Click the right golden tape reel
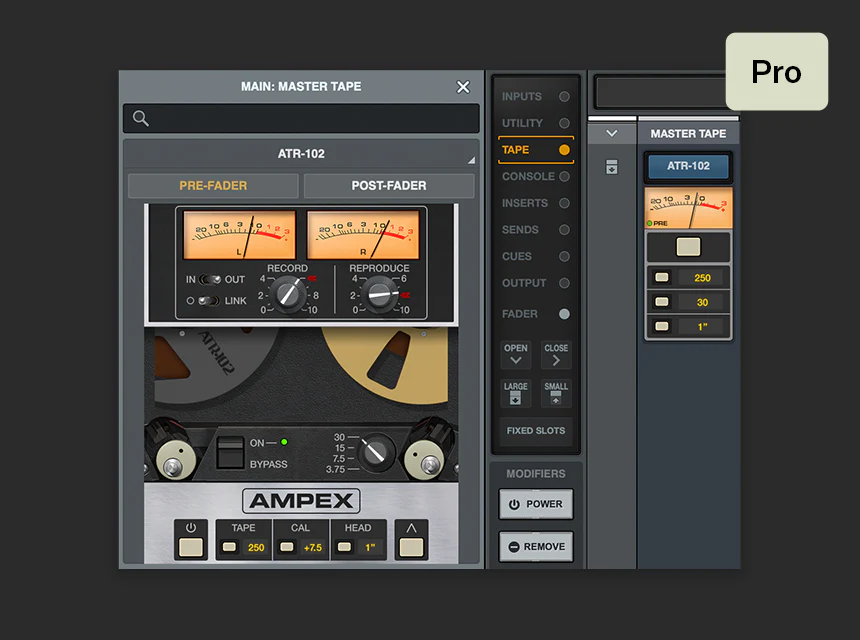 point(387,365)
